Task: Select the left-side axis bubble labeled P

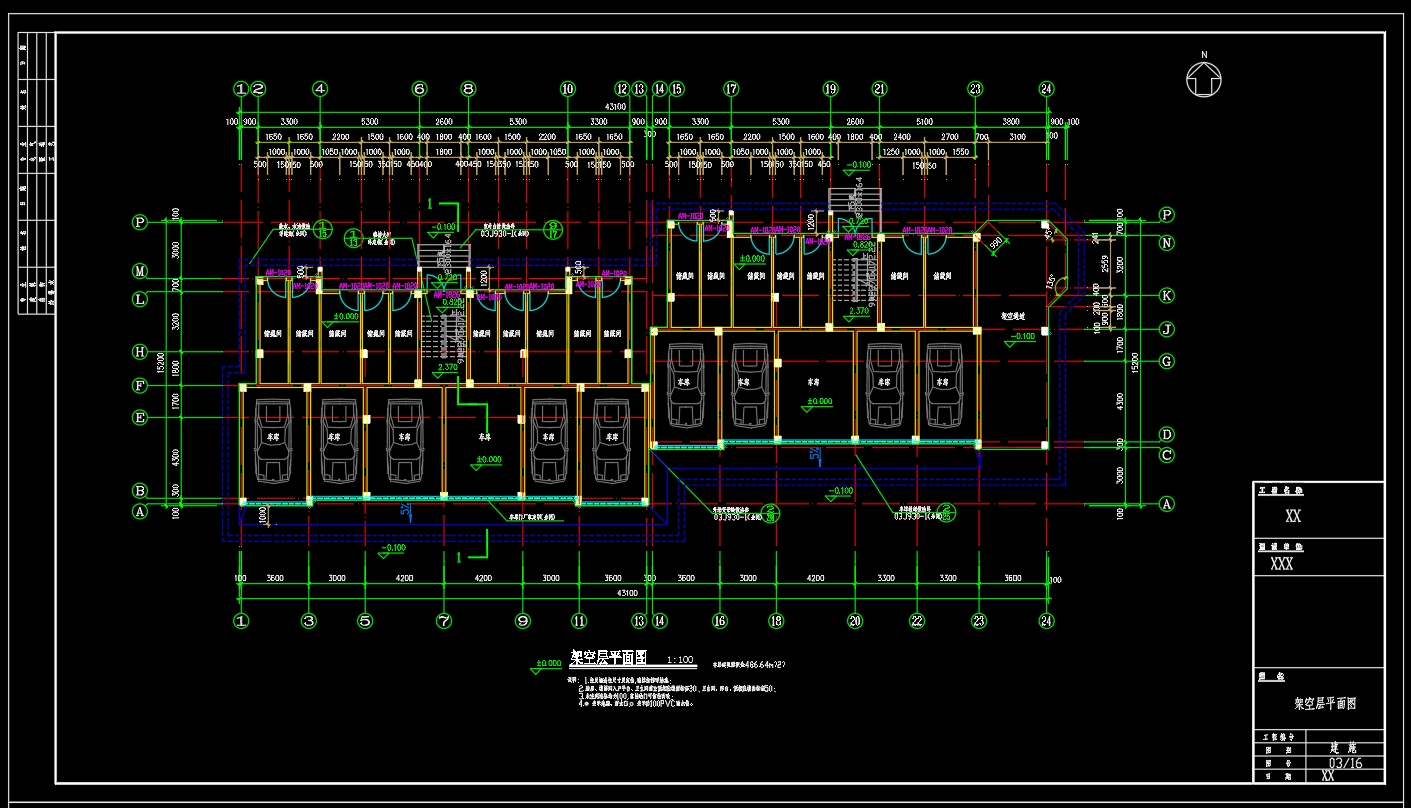Action: coord(140,223)
